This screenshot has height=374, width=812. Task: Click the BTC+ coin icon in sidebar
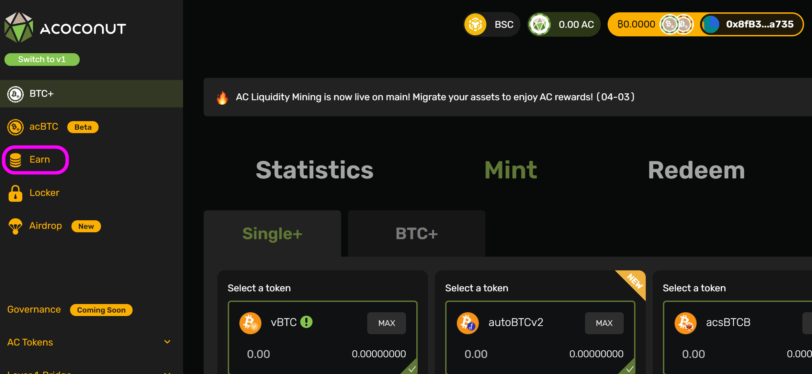[16, 94]
